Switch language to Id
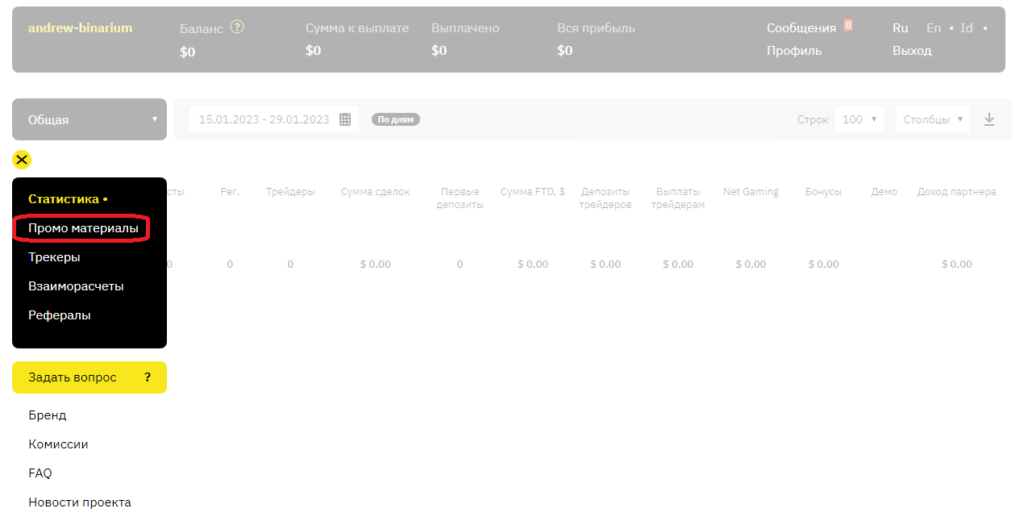Image resolution: width=1024 pixels, height=525 pixels. (966, 28)
